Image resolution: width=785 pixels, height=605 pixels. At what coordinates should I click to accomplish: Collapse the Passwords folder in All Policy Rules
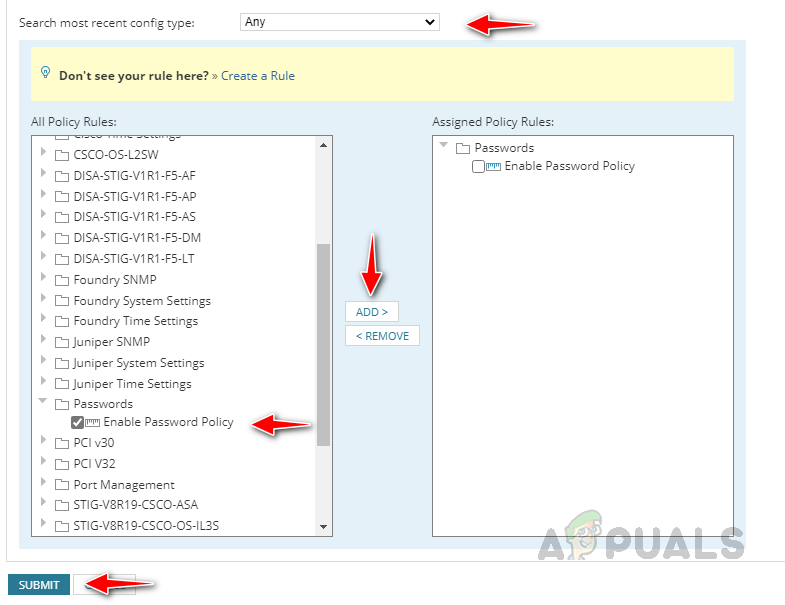coord(43,400)
